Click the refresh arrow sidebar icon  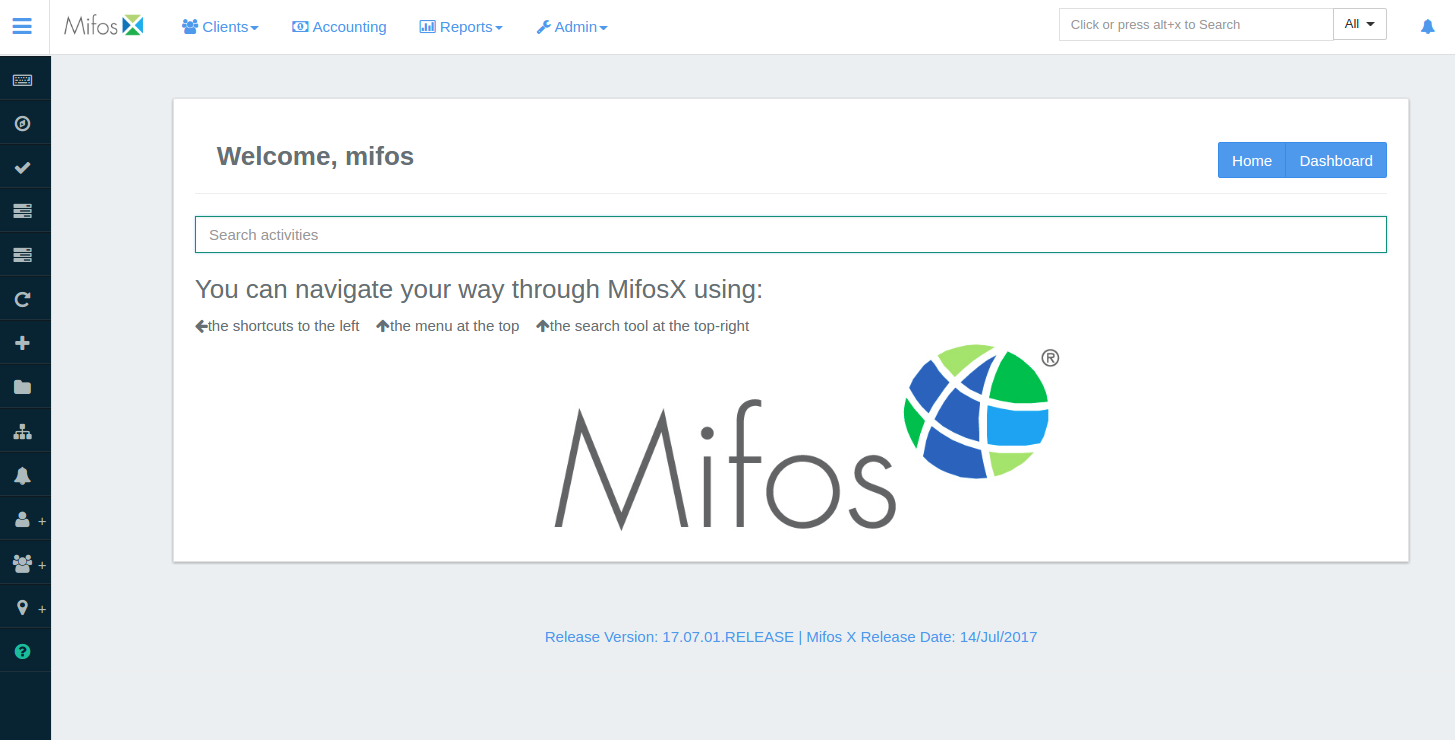(22, 299)
